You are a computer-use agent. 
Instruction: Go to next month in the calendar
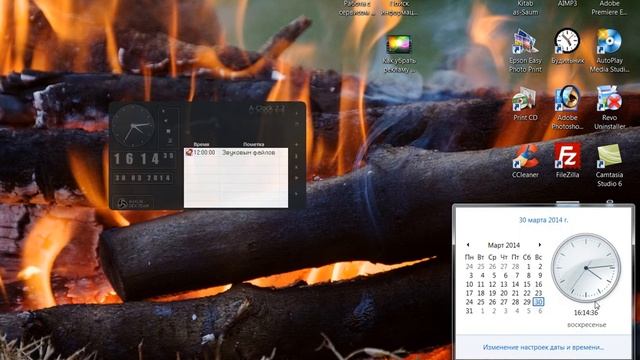pos(540,245)
